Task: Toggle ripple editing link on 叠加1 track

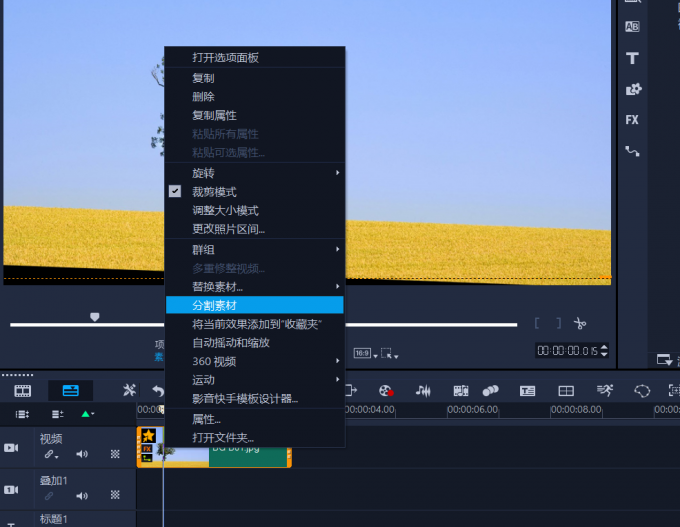Action: 49,495
